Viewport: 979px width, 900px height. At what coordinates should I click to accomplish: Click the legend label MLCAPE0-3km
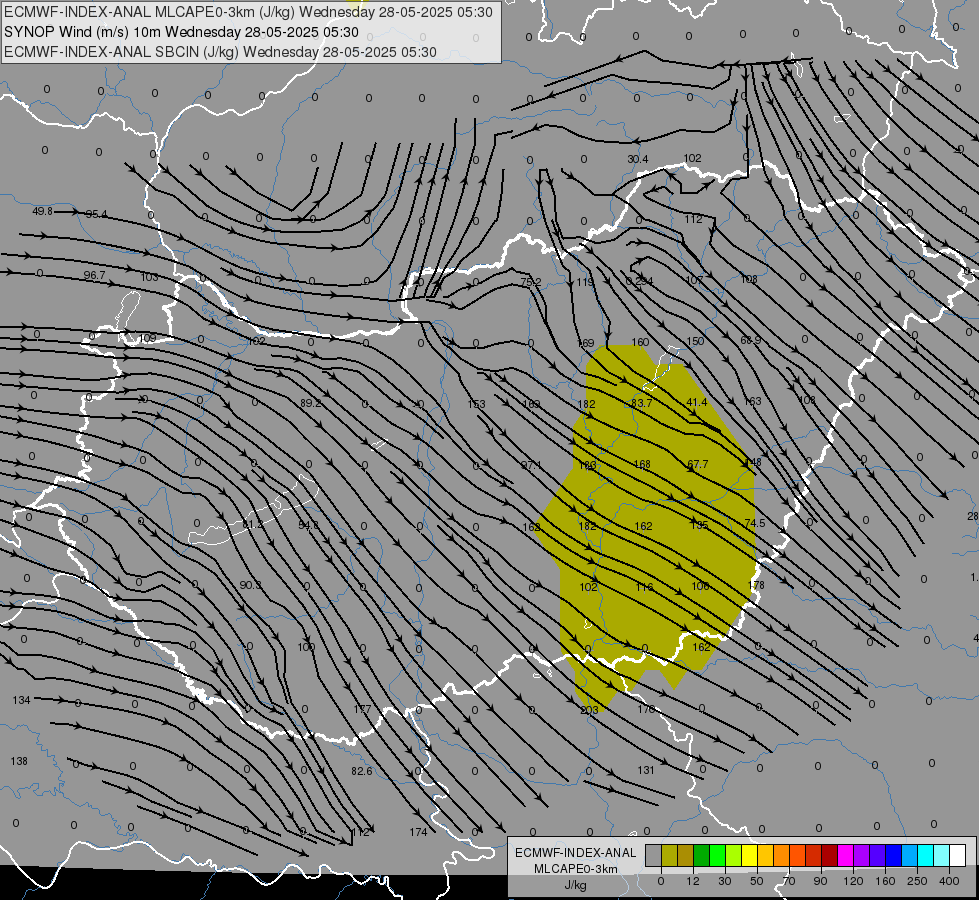point(575,869)
